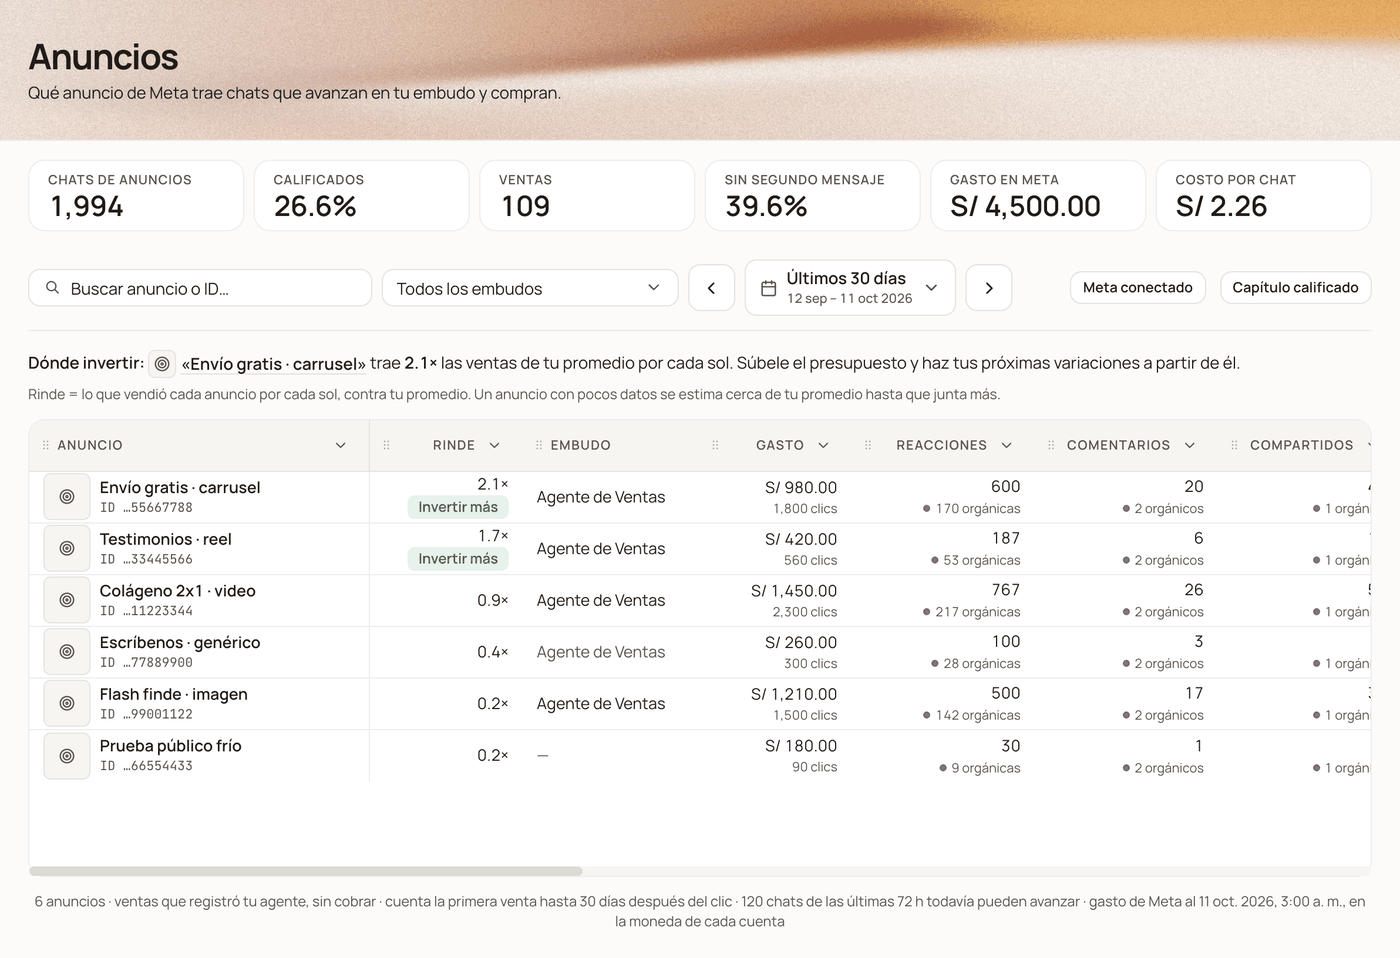1400x958 pixels.
Task: Select the Ventas 109 card
Action: coord(587,196)
